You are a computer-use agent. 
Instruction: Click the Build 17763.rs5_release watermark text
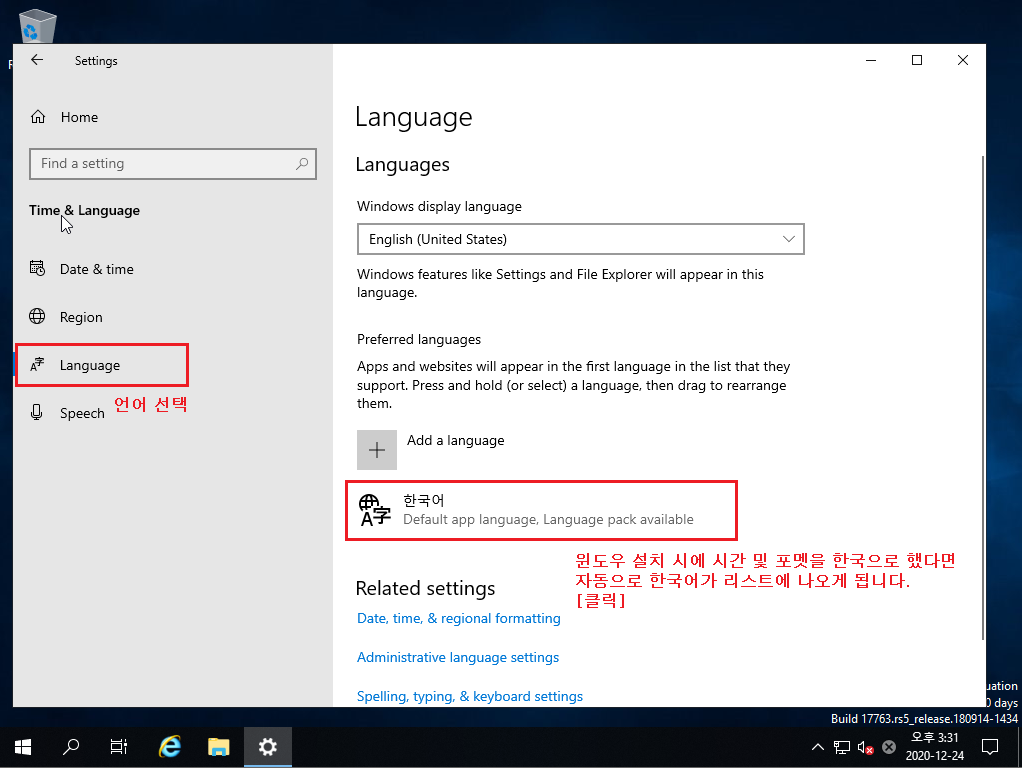tap(924, 718)
